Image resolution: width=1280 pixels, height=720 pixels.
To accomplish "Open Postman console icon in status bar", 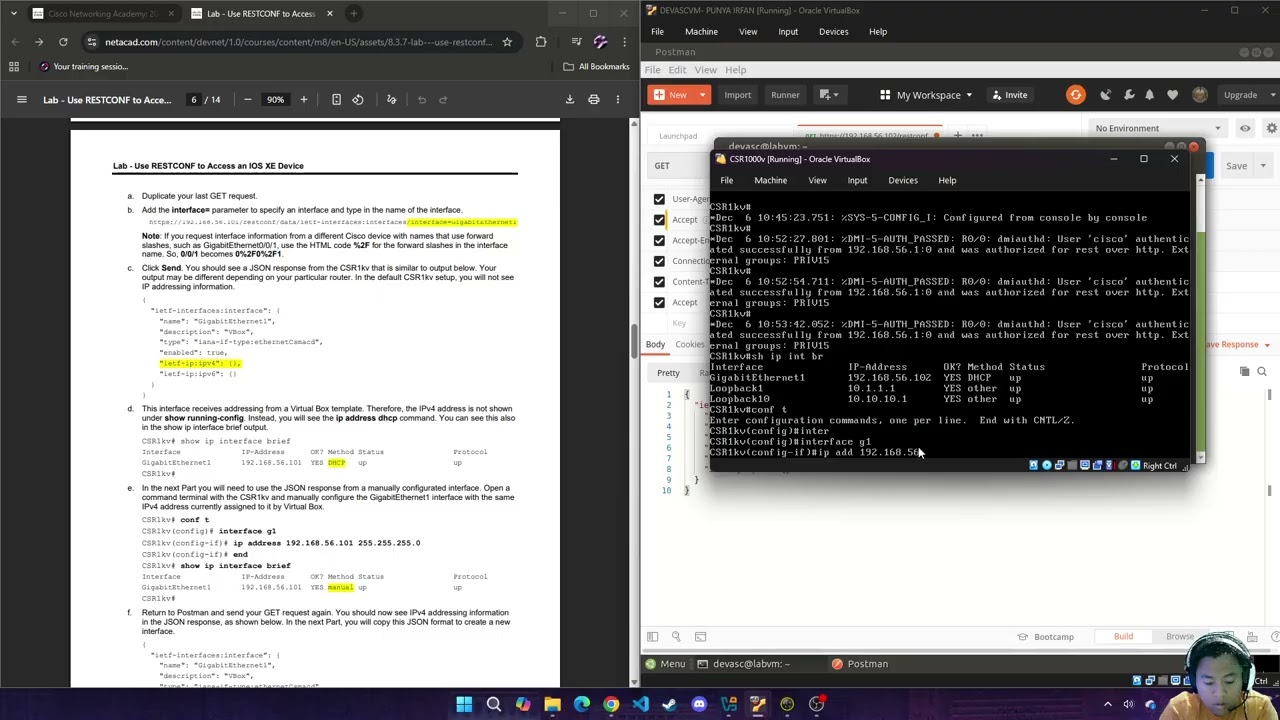I will tap(700, 637).
